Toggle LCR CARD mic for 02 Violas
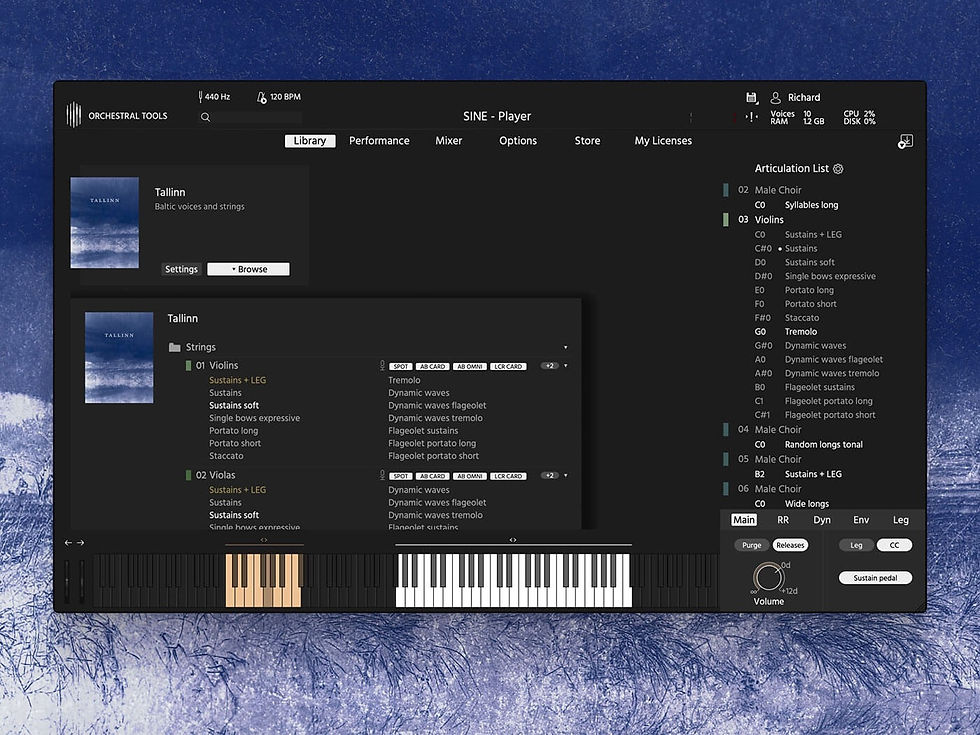Image resolution: width=980 pixels, height=735 pixels. (508, 476)
